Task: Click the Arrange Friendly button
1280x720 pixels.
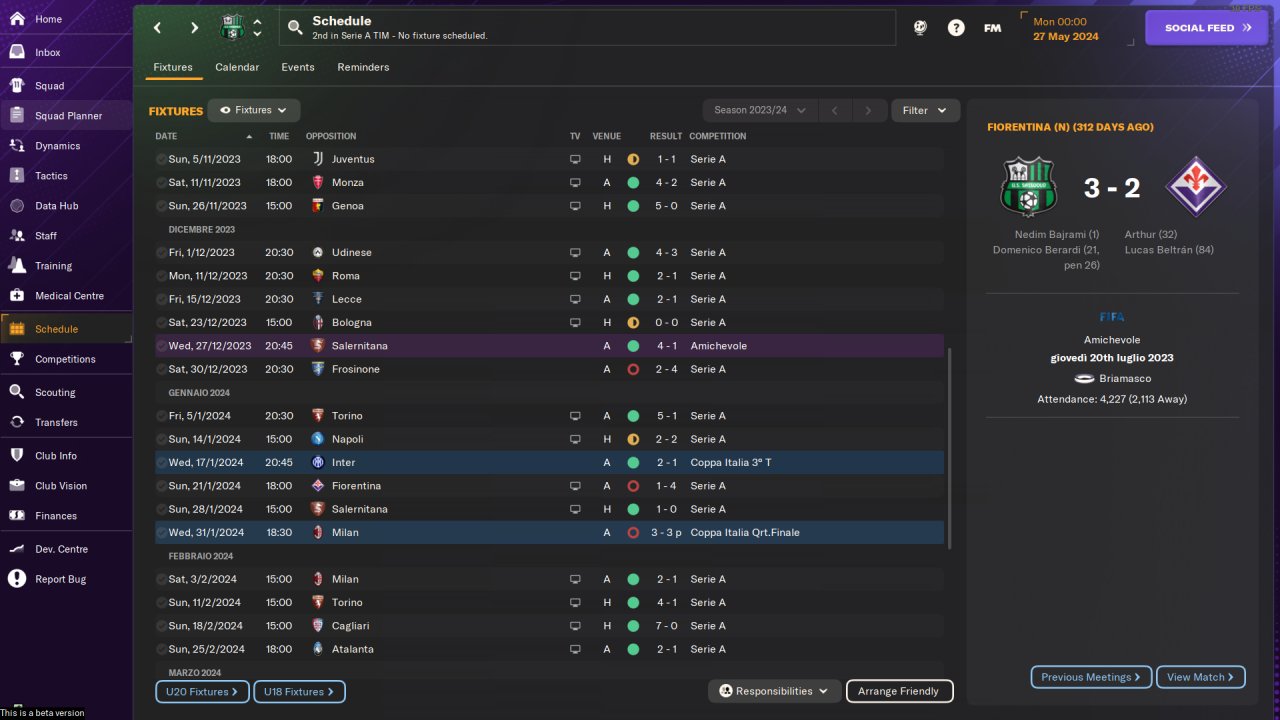Action: [x=899, y=691]
